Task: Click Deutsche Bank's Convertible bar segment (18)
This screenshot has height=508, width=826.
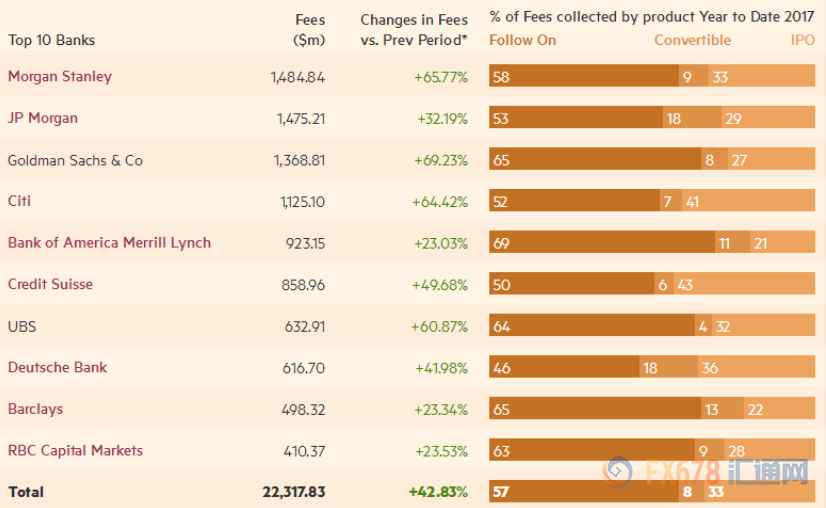Action: (667, 368)
